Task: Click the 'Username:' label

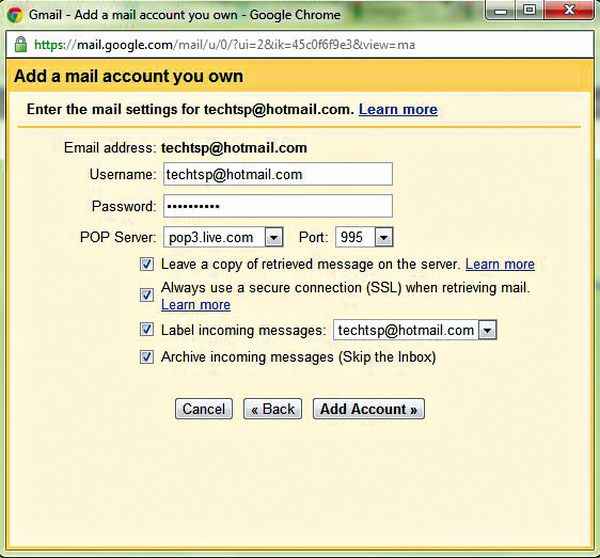Action: (122, 175)
